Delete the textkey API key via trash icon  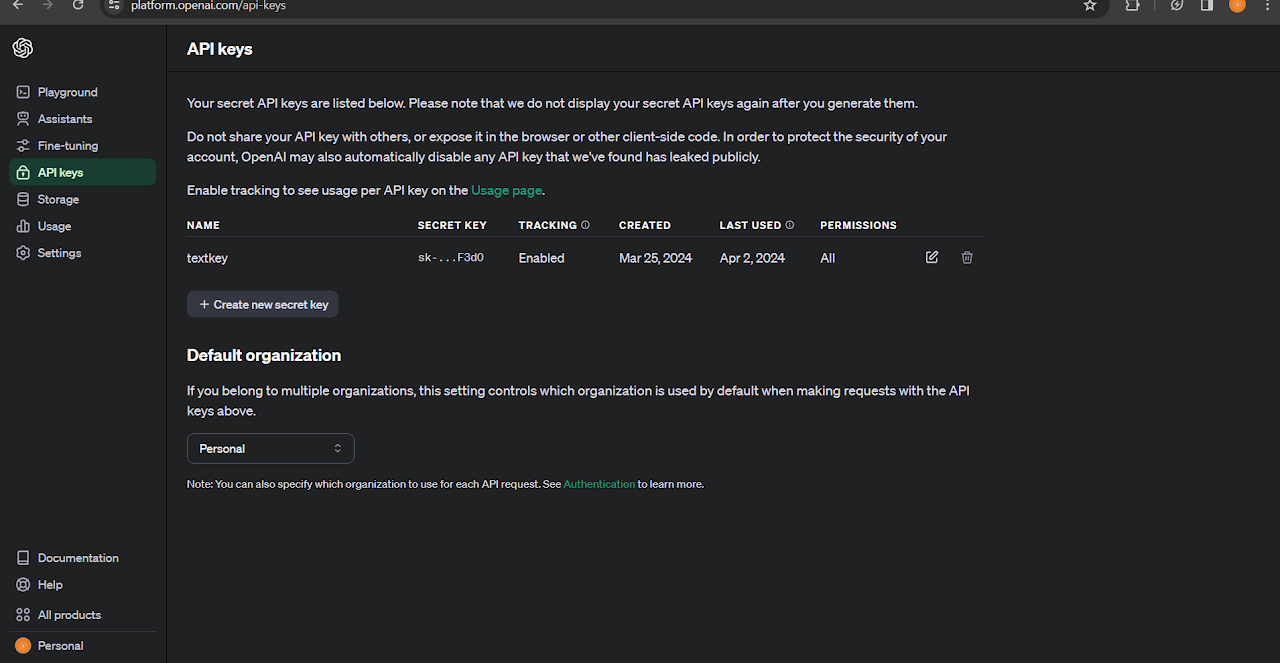pos(967,257)
